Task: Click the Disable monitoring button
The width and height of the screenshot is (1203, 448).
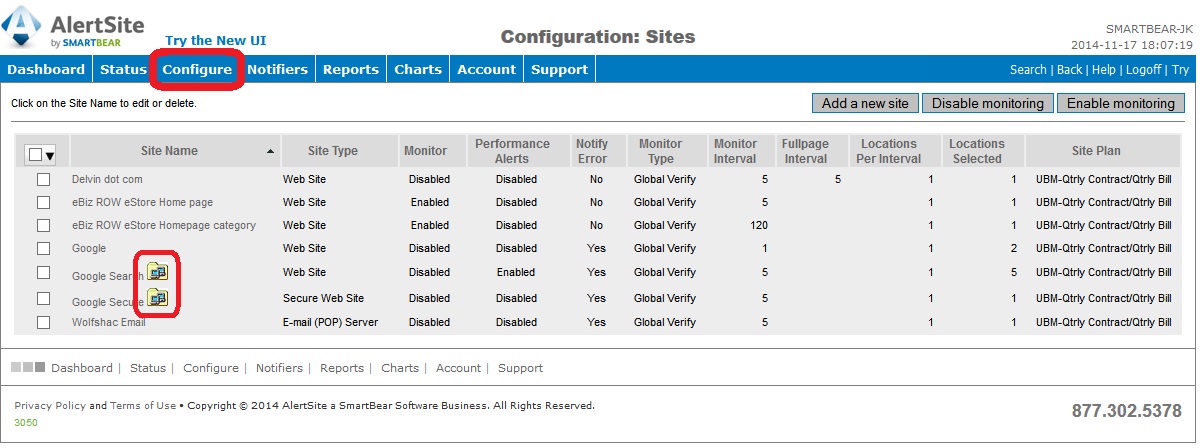Action: (988, 103)
